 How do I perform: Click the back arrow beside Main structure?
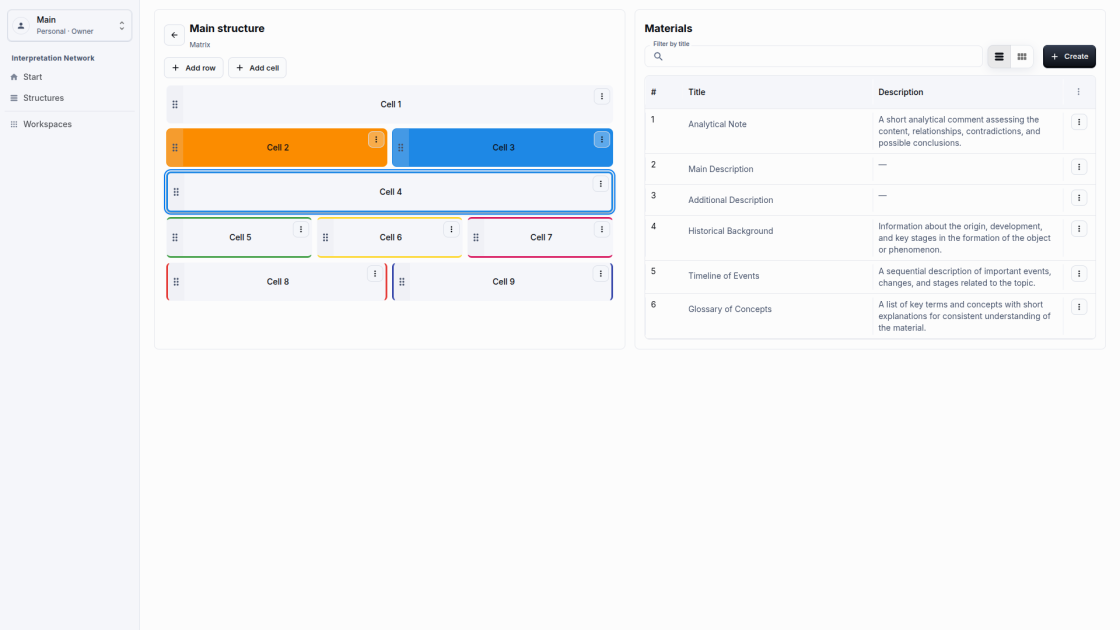(x=174, y=35)
